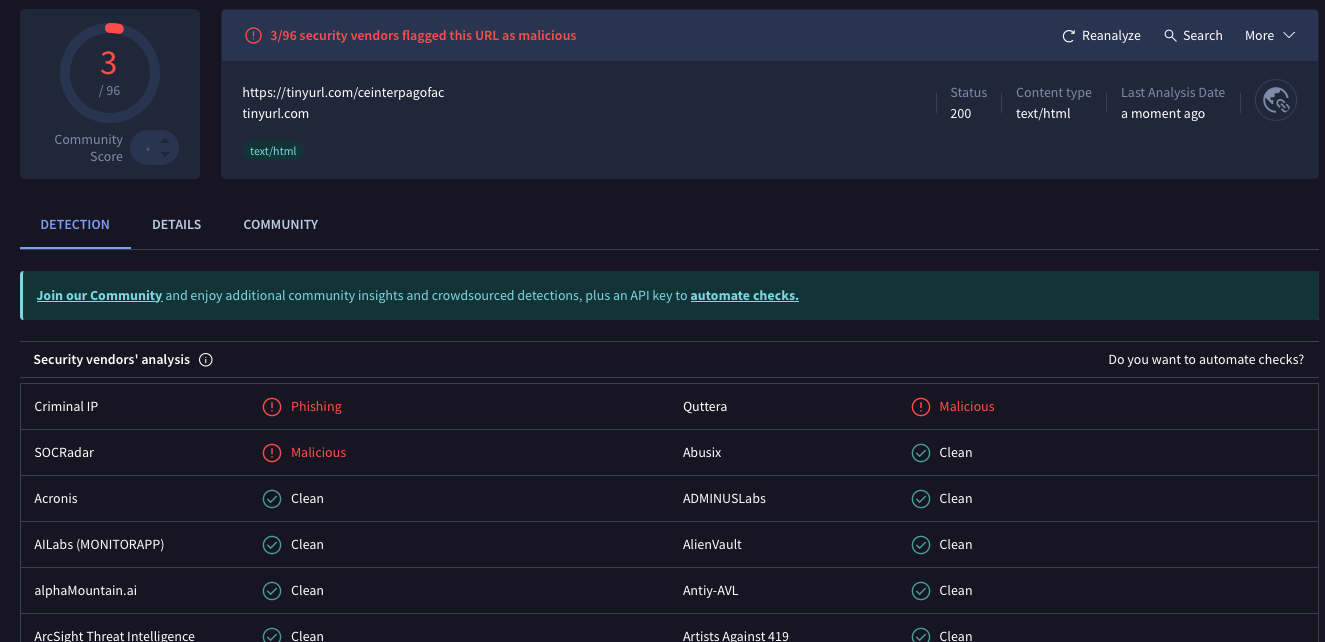Screen dimensions: 1325x642
Task: Click the Antiy-AVL vendor name
Action: tap(711, 591)
